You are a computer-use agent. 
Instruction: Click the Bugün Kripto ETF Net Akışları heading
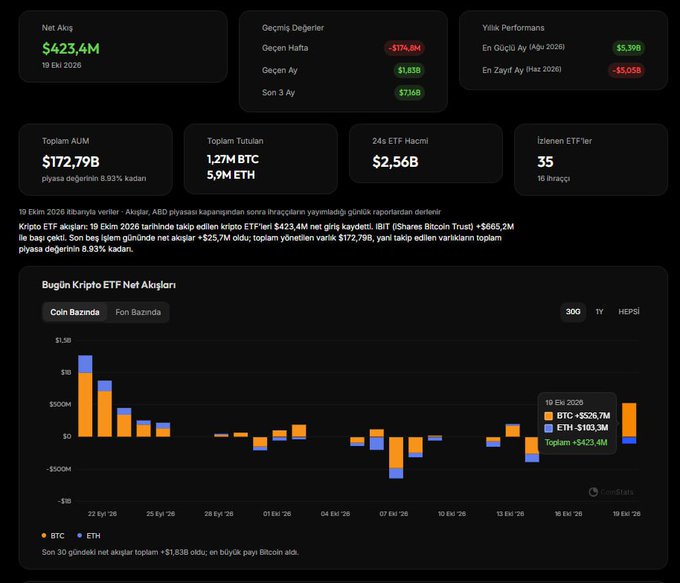pyautogui.click(x=109, y=285)
